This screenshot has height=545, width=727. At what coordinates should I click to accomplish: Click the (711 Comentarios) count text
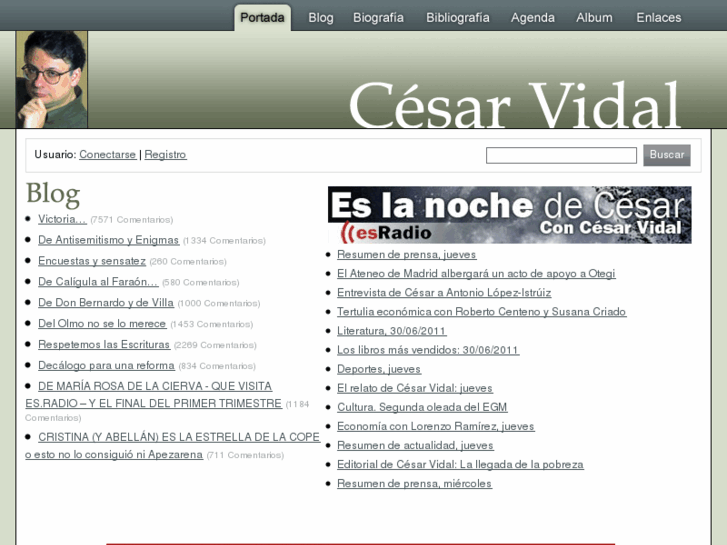[x=245, y=455]
